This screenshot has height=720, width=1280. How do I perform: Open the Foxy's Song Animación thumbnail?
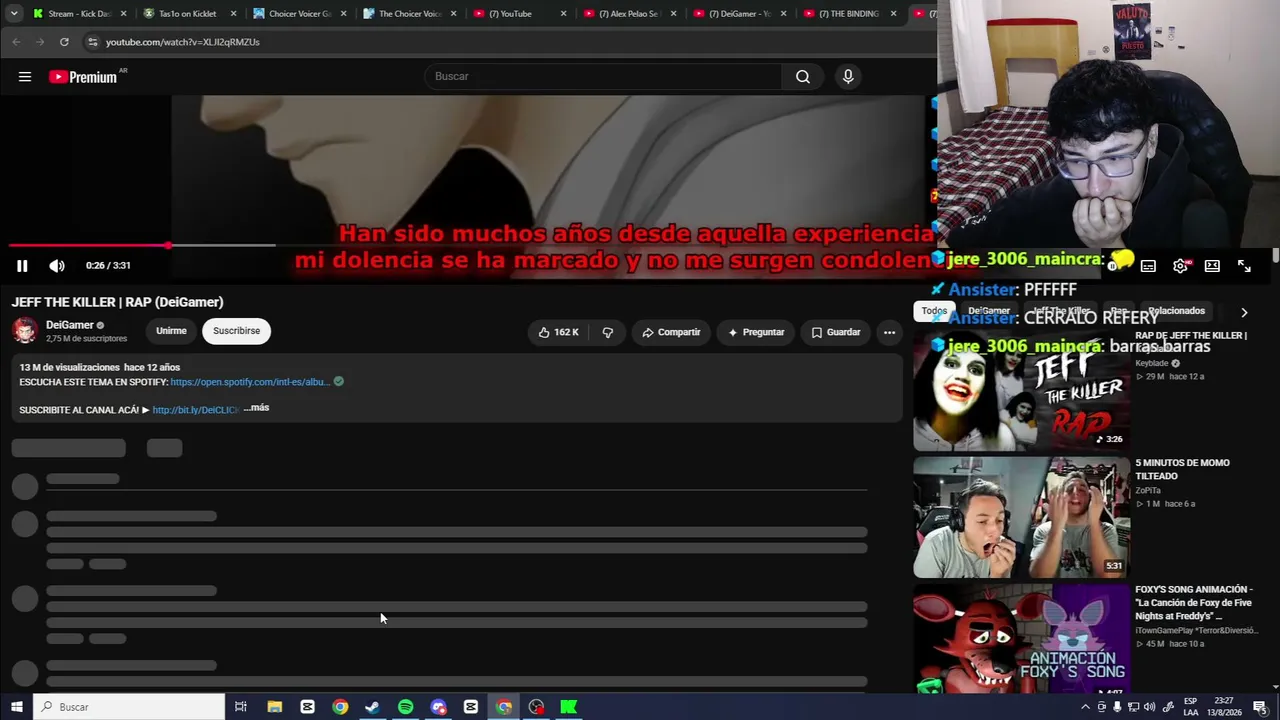point(1021,639)
